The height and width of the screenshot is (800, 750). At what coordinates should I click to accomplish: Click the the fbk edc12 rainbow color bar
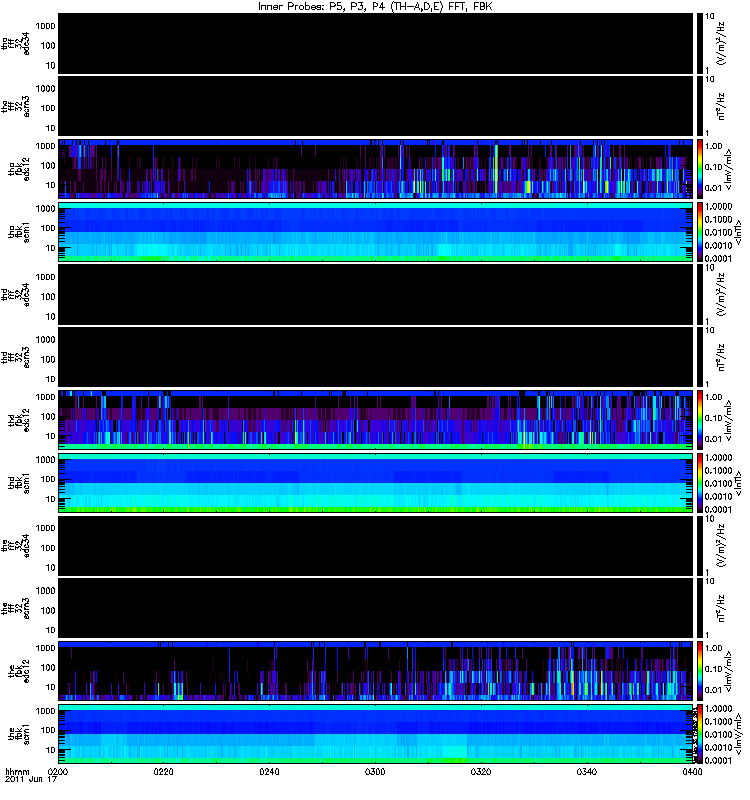pos(700,671)
